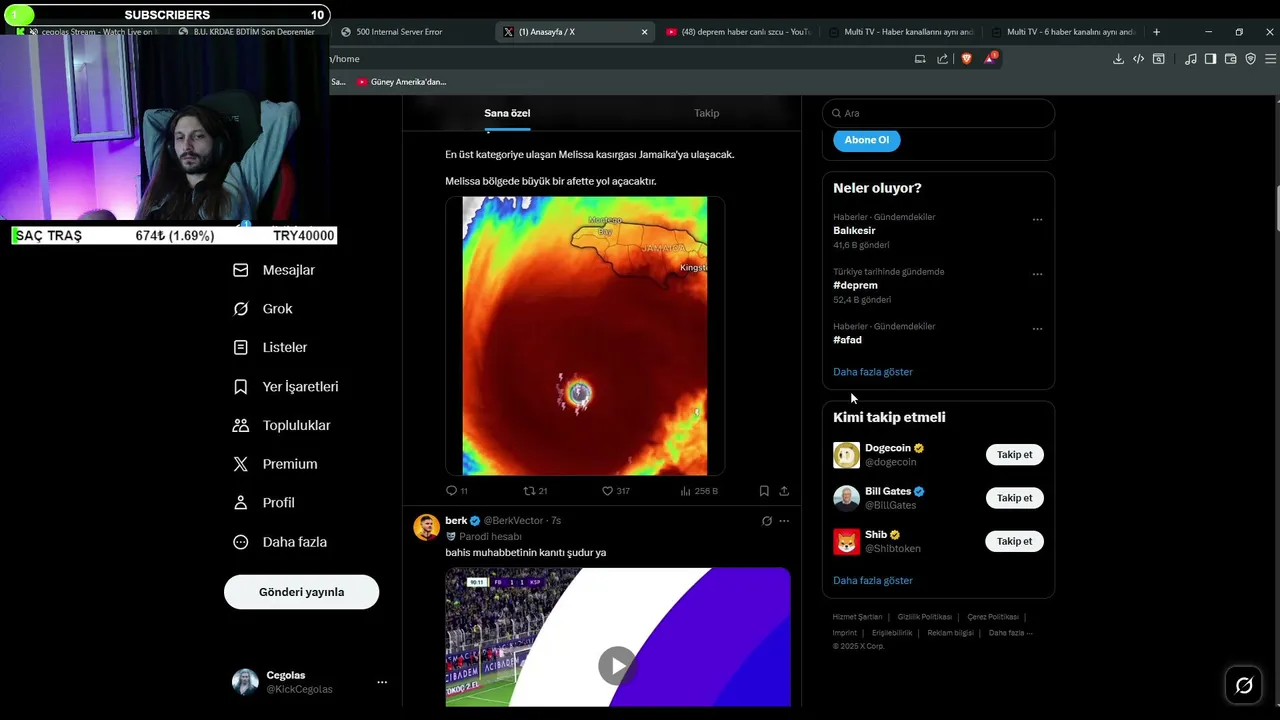
Task: Follow Dogecoin with Takip et
Action: [1014, 455]
